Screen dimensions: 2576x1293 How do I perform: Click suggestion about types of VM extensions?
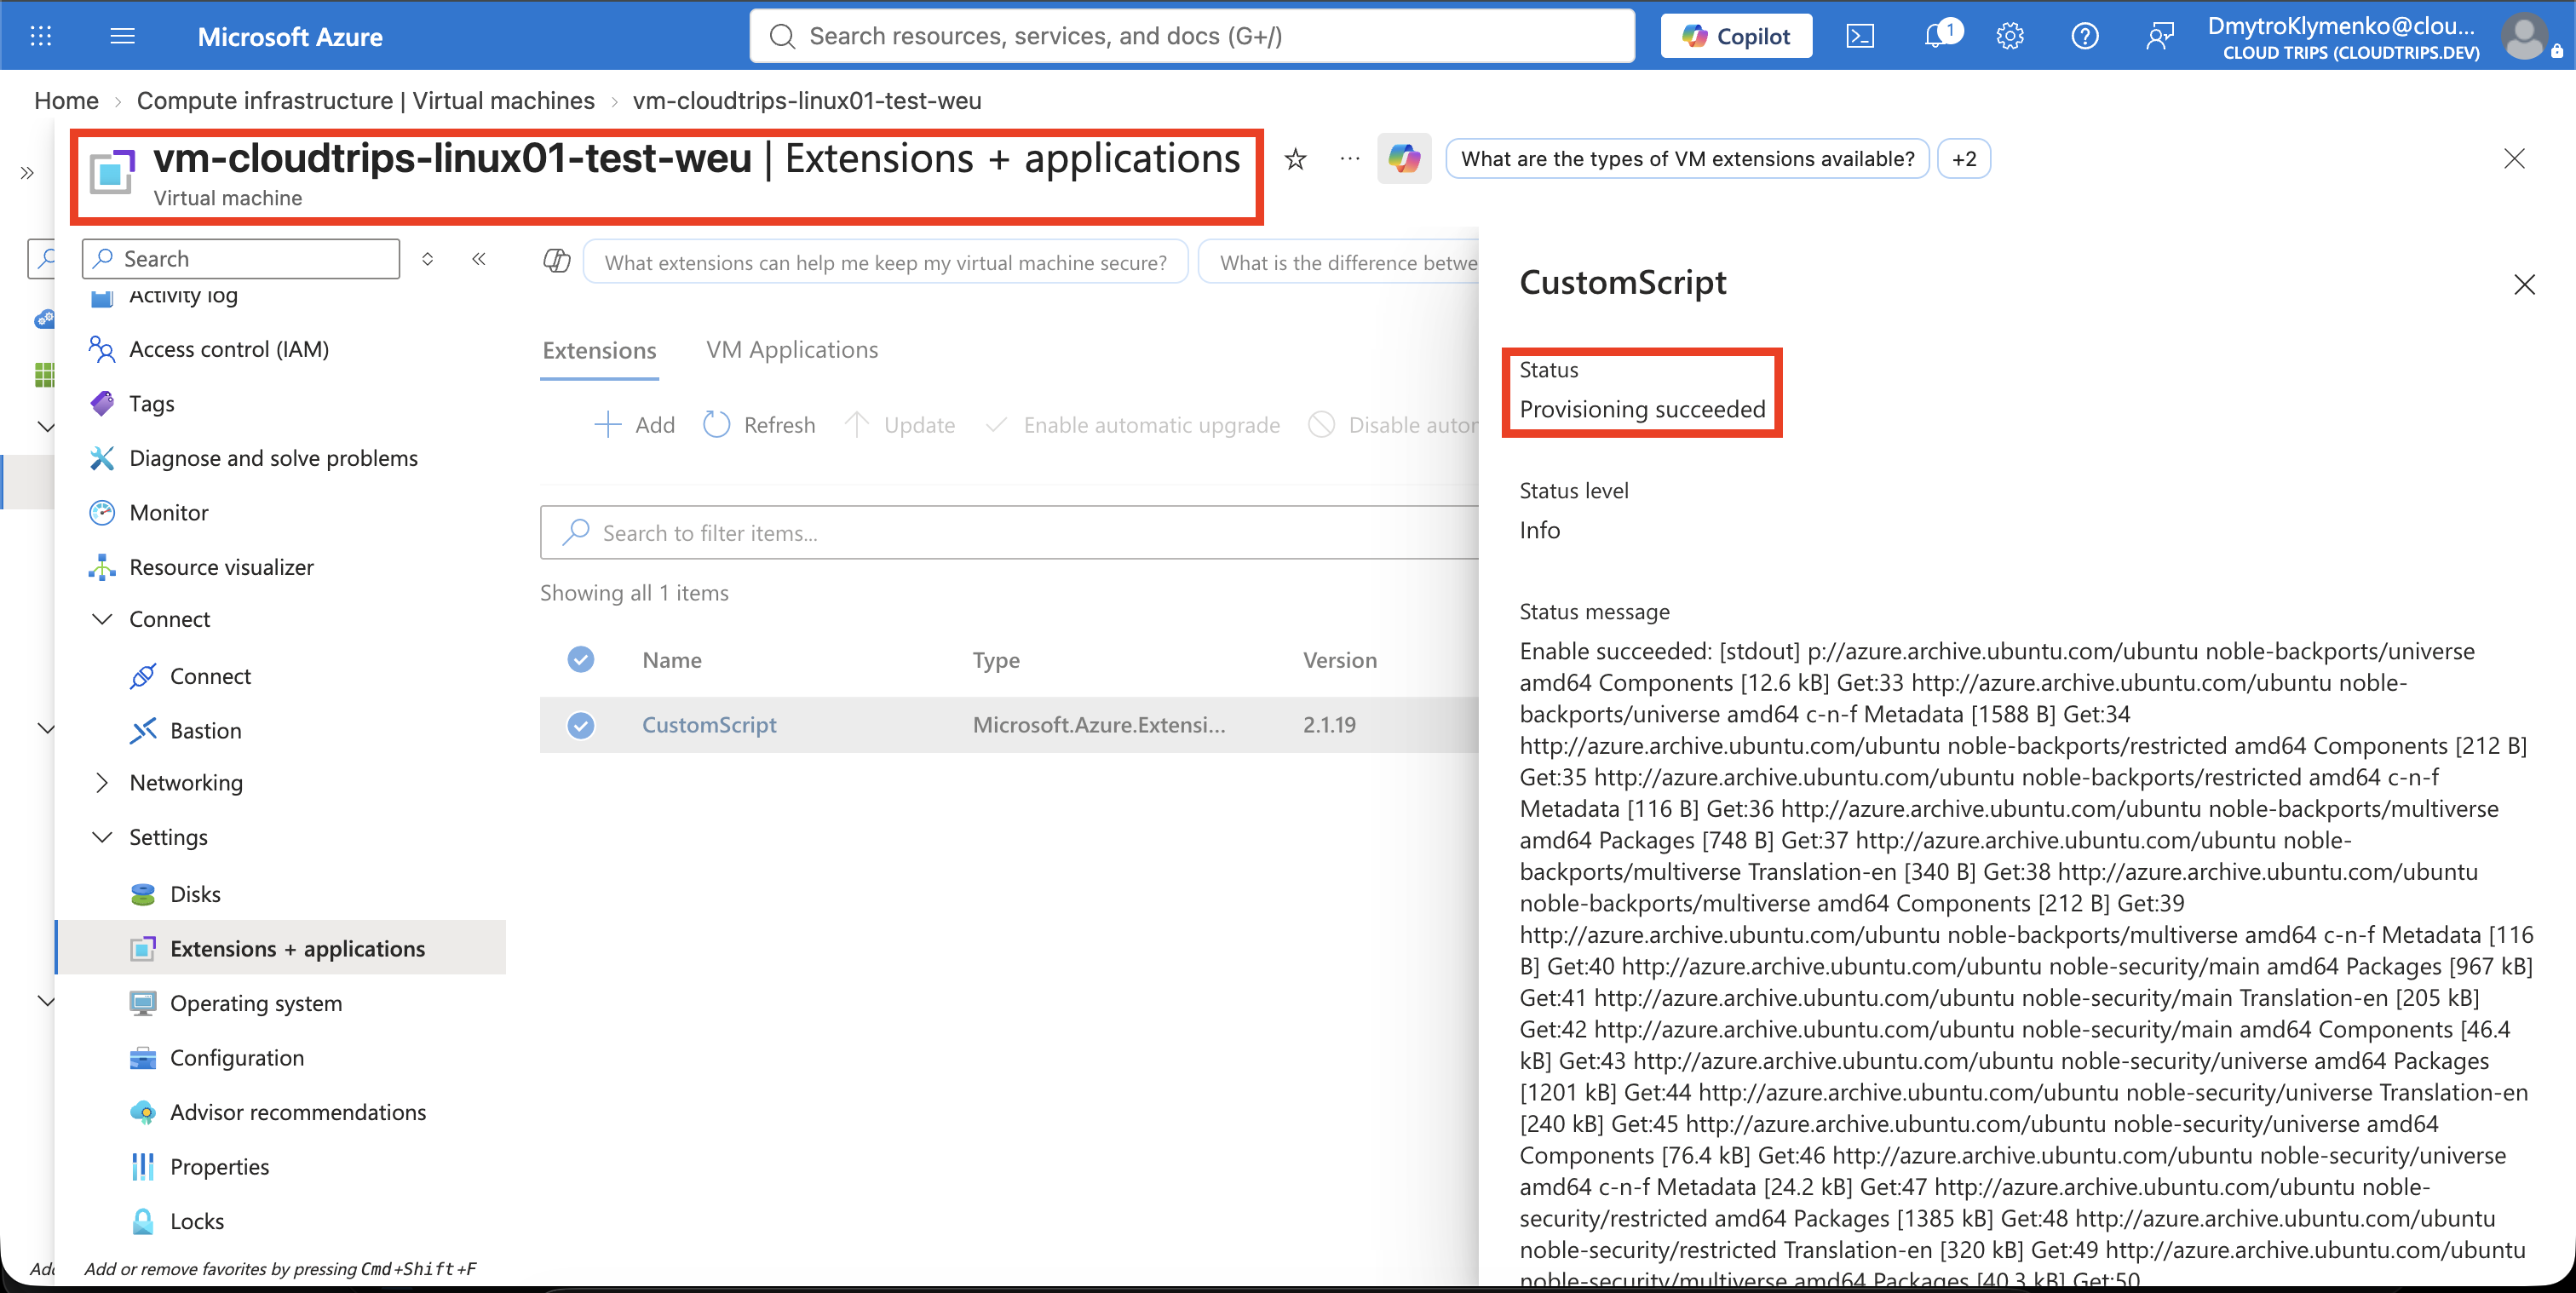pos(1687,159)
